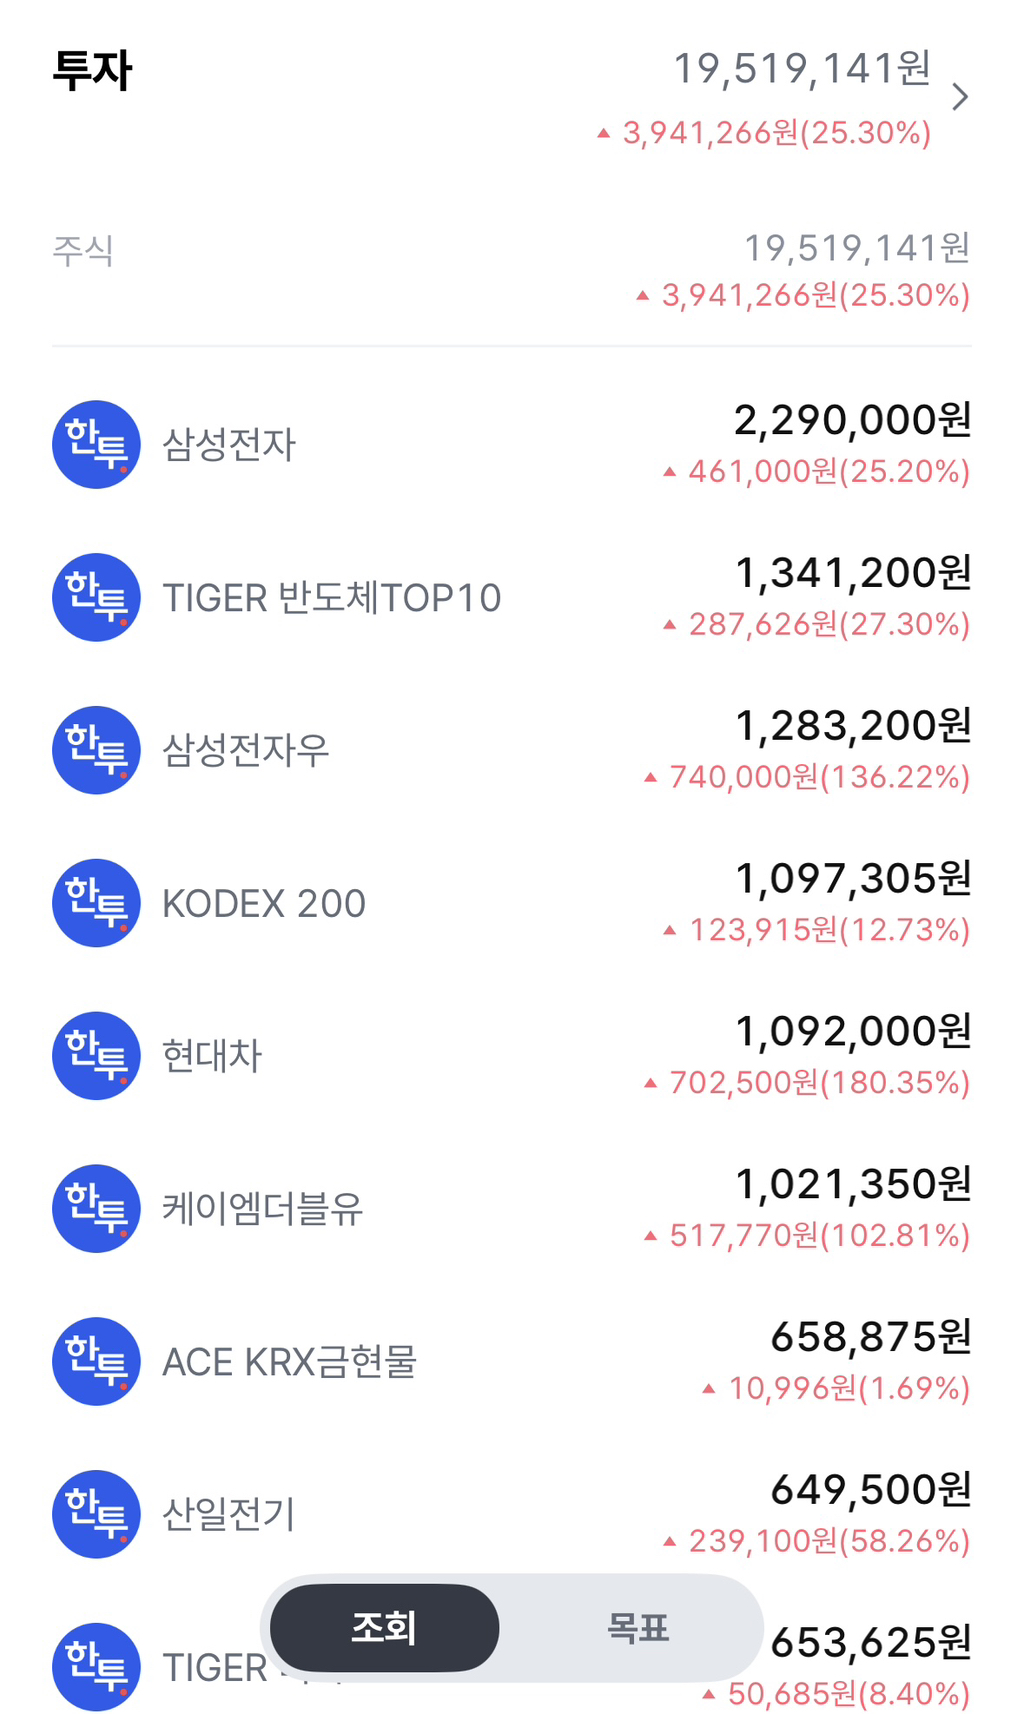
Task: Open the 현대차 holding value 1,092,000원
Action: coord(853,1031)
